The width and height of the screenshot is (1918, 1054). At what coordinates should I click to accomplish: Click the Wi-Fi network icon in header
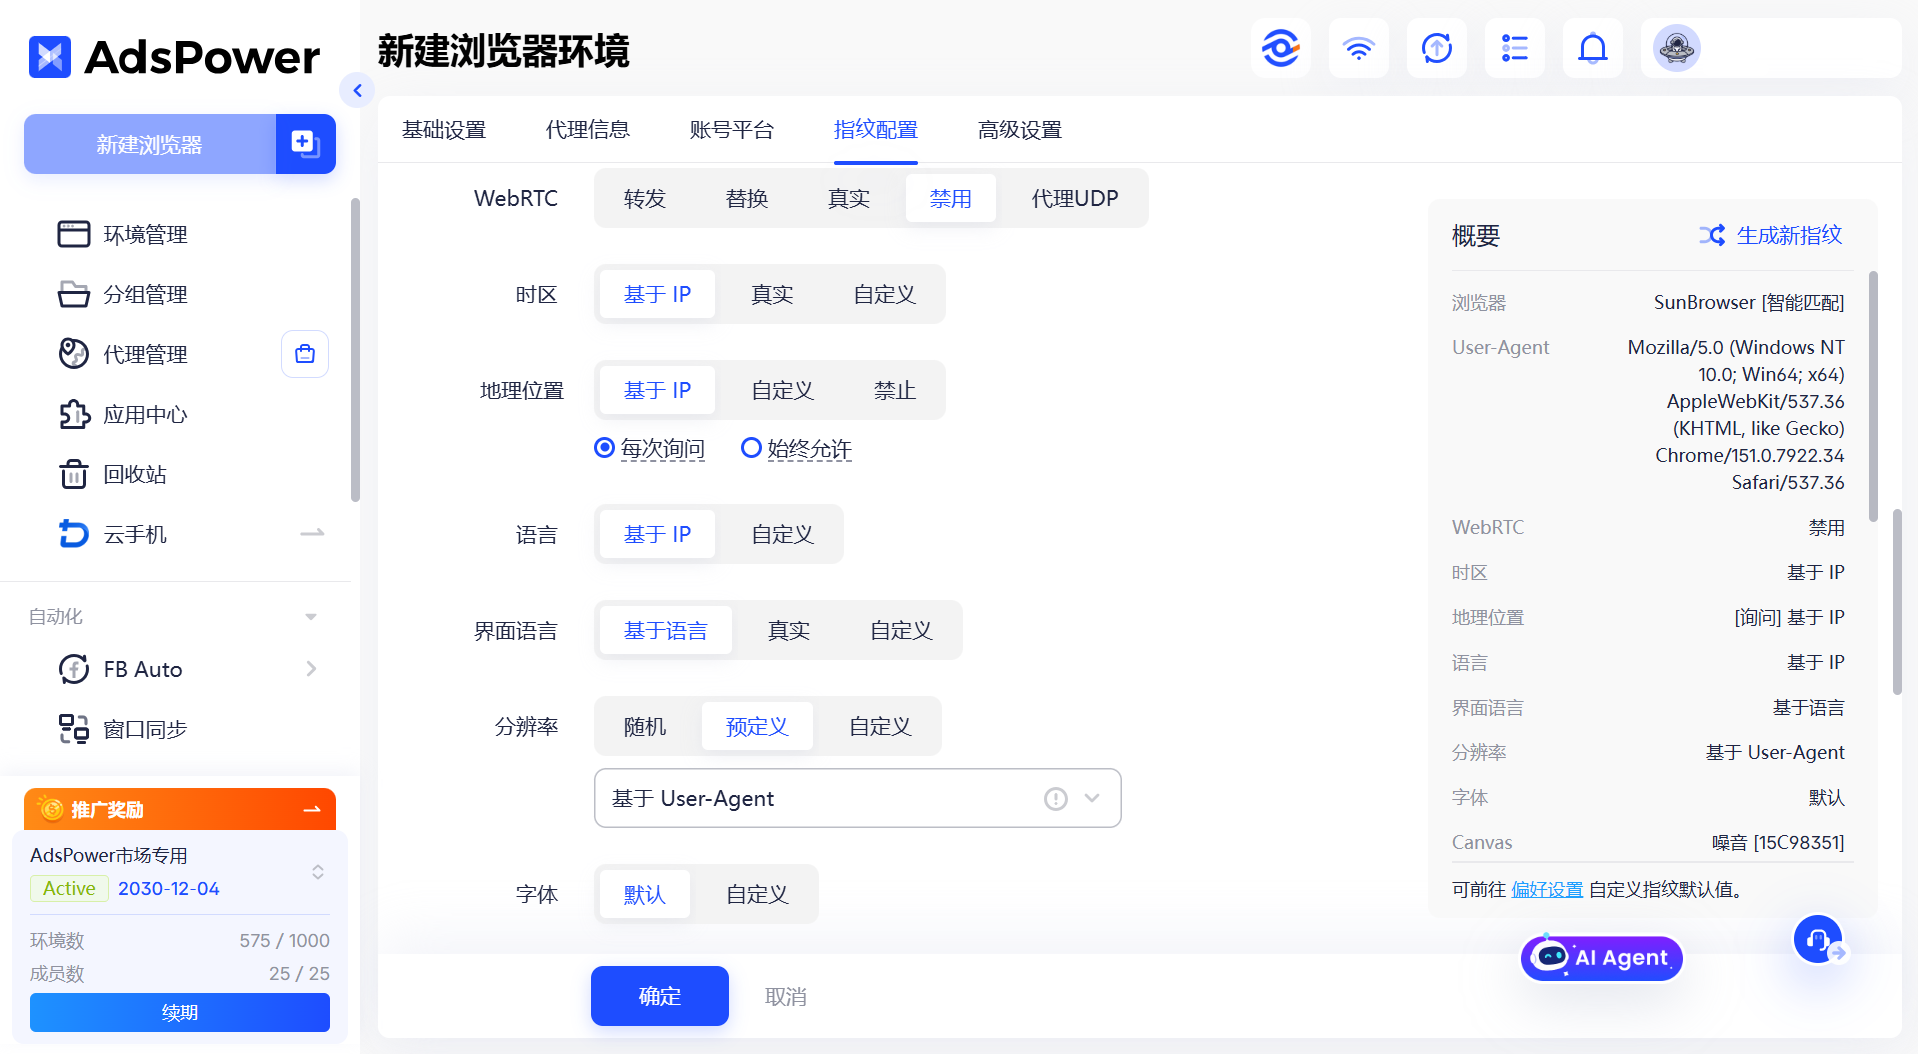pyautogui.click(x=1358, y=48)
